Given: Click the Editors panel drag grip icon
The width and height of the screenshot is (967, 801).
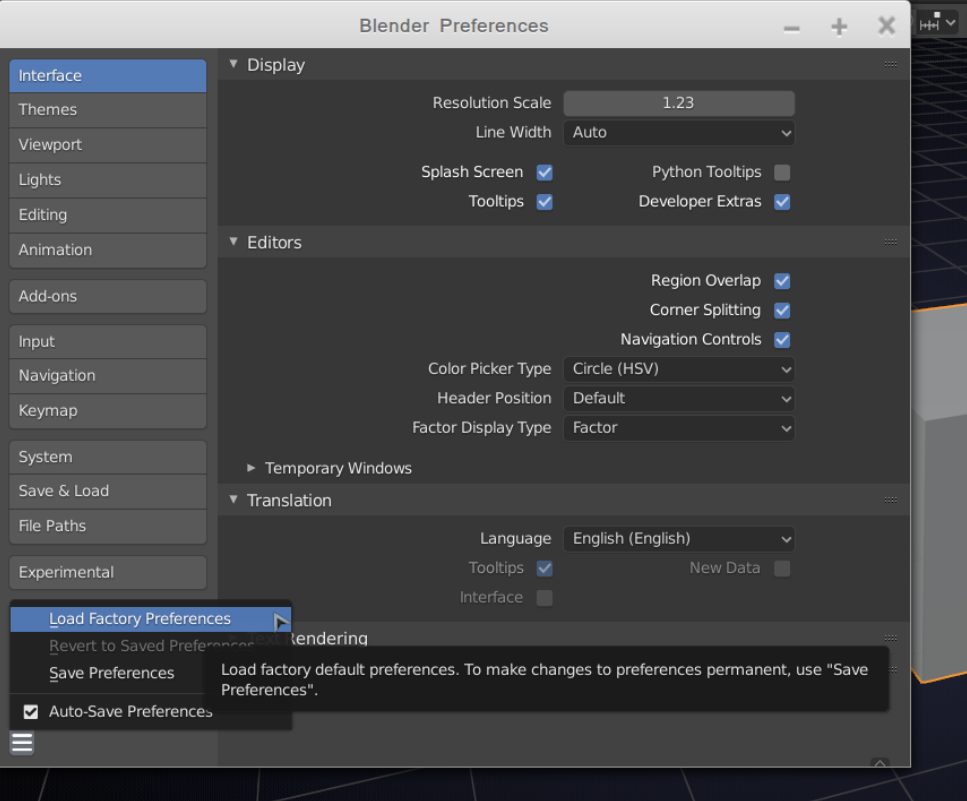Looking at the screenshot, I should [x=890, y=242].
